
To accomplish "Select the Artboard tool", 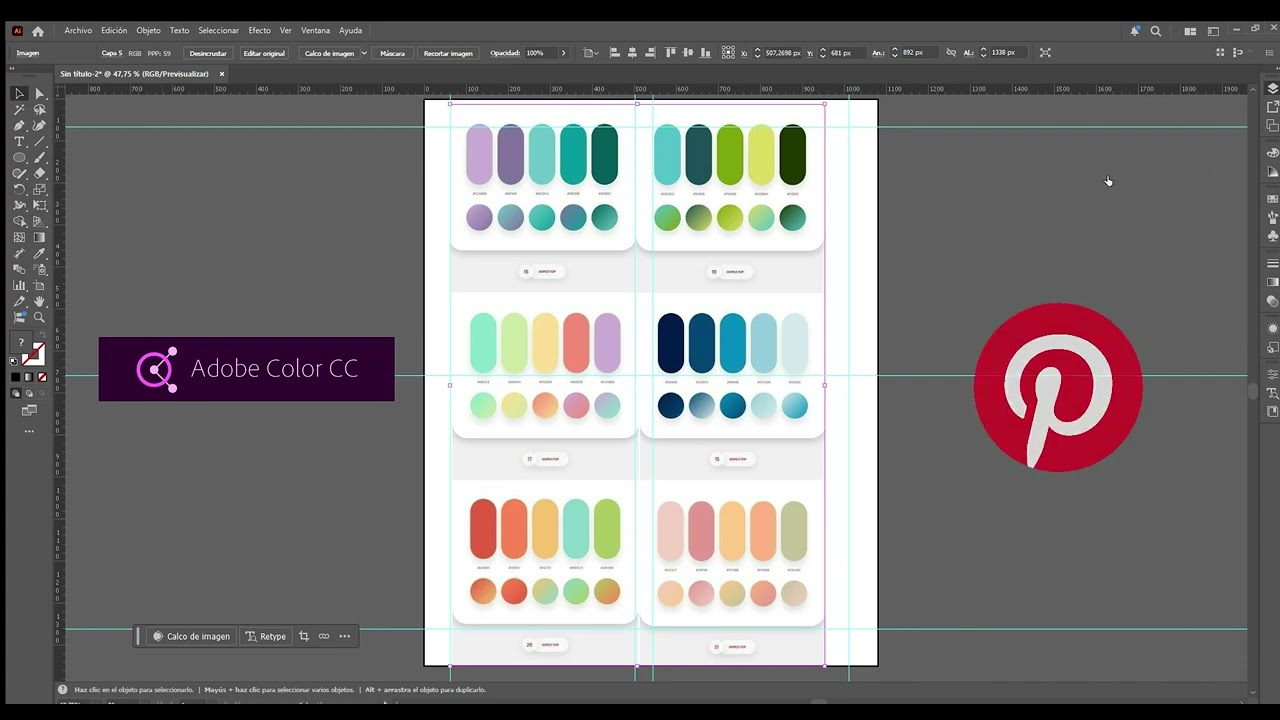I will pos(40,286).
